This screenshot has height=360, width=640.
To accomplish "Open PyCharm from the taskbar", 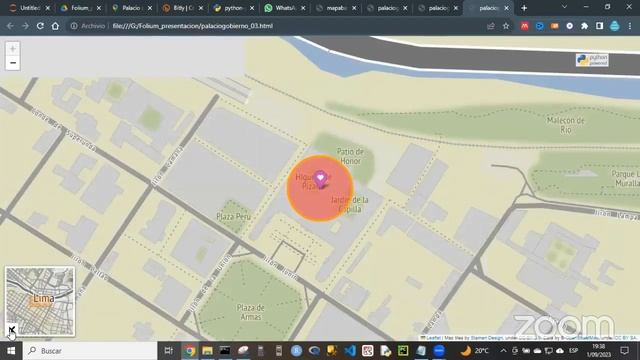I will pos(403,351).
